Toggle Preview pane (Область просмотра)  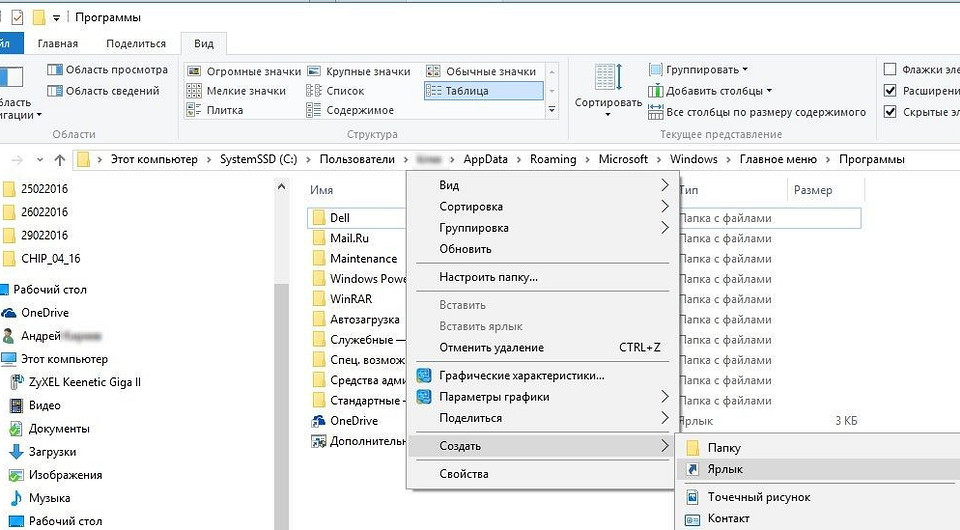pos(107,70)
